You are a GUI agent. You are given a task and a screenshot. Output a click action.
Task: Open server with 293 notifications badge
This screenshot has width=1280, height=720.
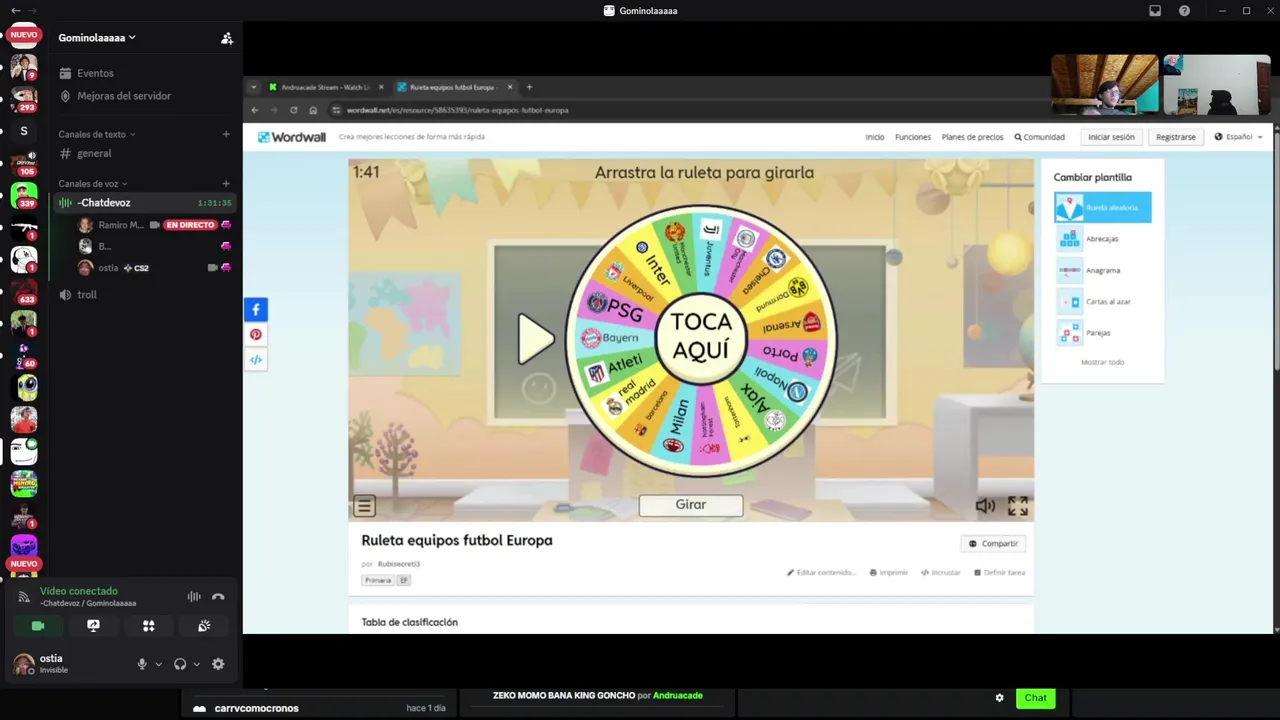point(24,98)
